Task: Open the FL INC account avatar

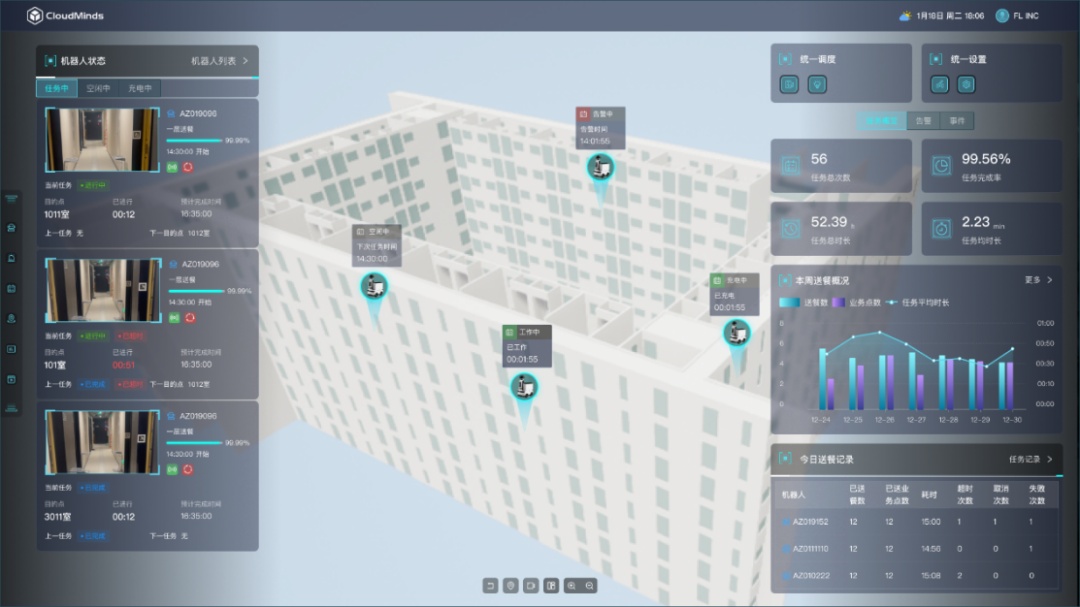Action: point(1002,15)
